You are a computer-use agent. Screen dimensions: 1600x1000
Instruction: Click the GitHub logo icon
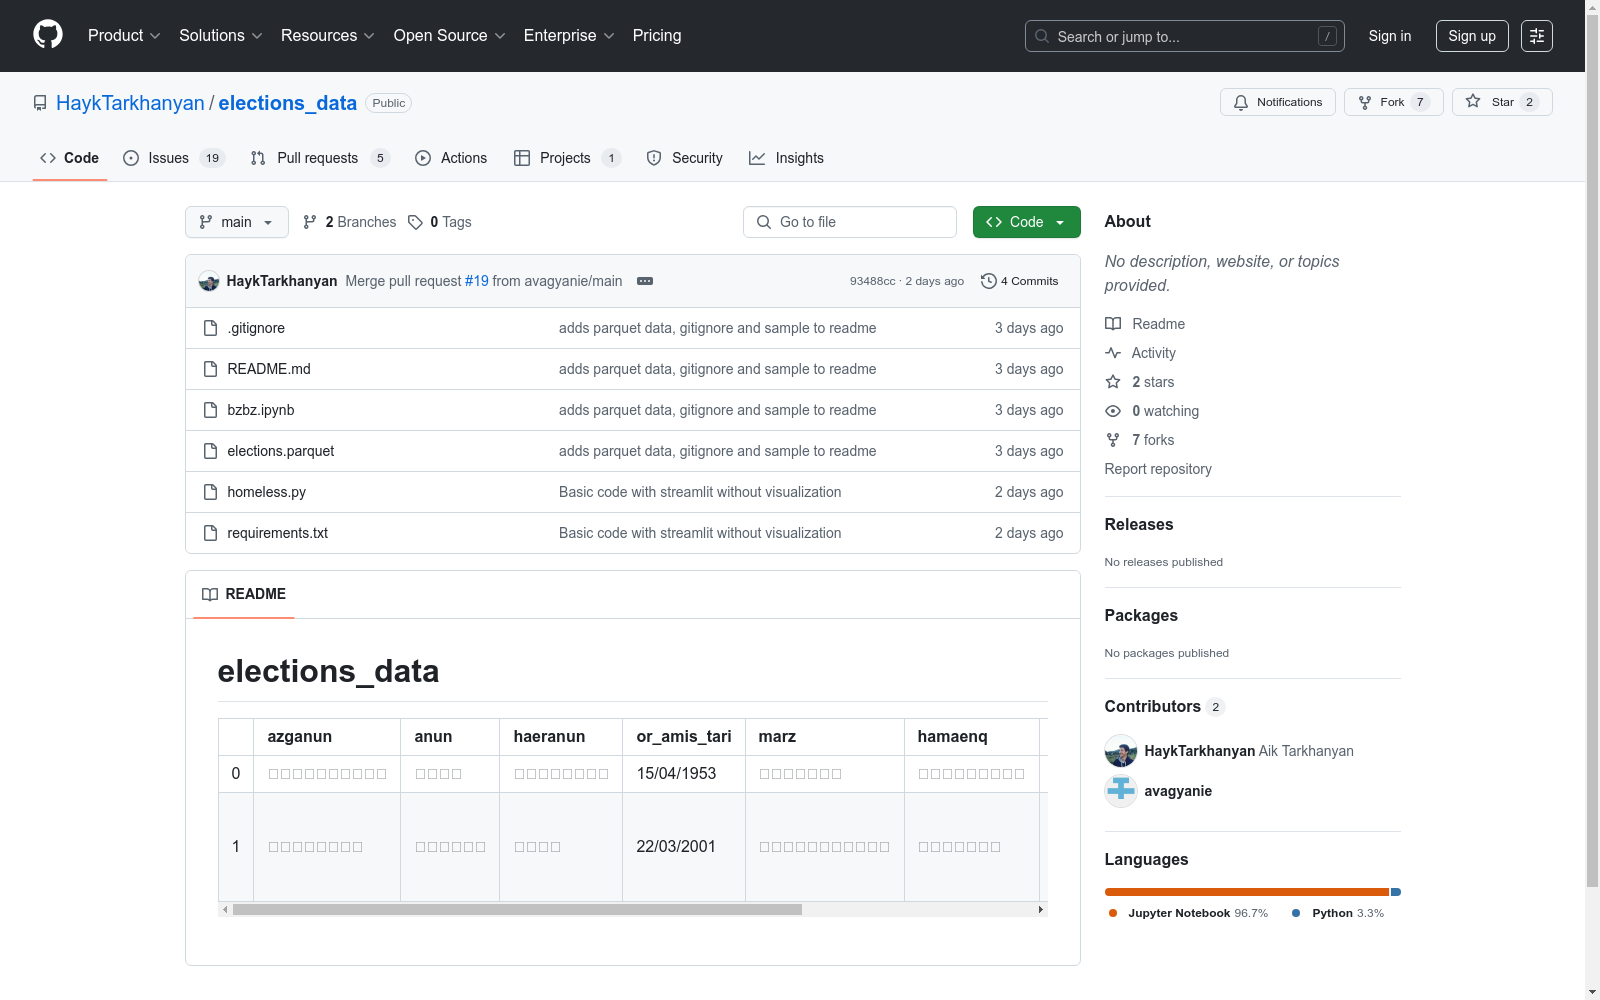[48, 35]
